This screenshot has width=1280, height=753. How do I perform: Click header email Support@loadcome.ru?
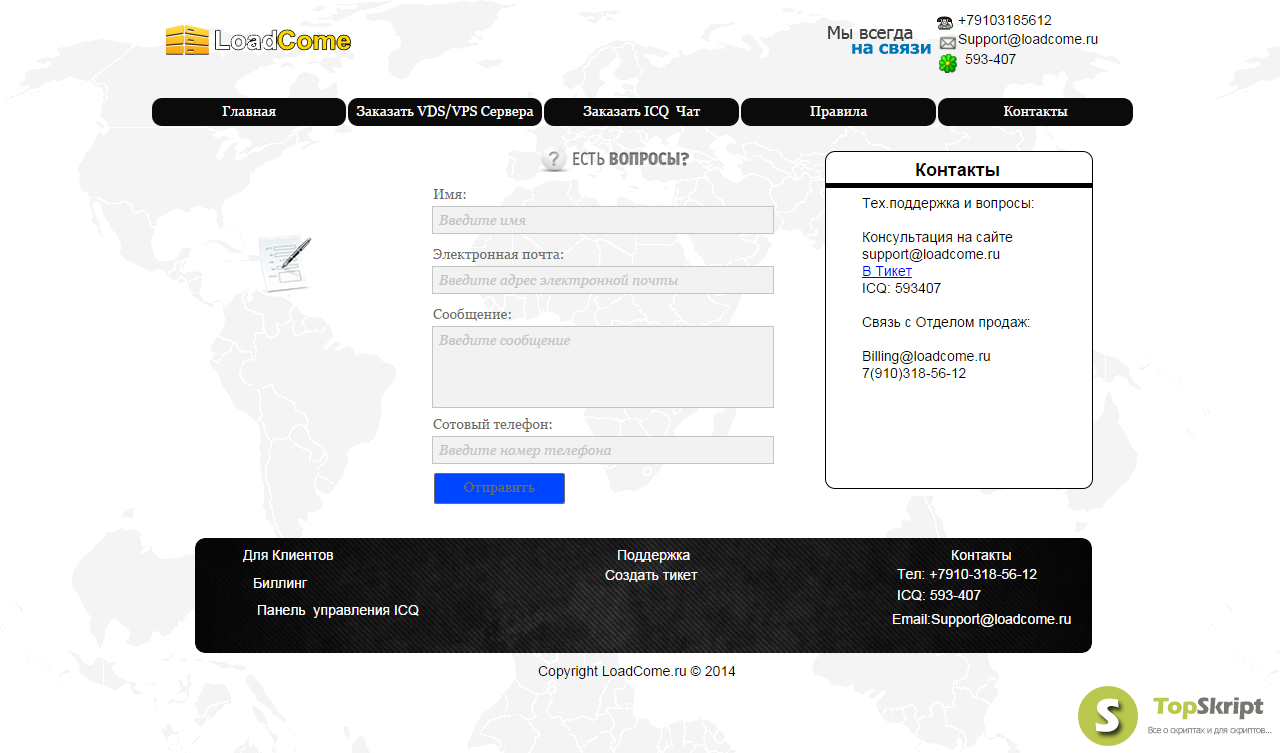[x=1028, y=40]
